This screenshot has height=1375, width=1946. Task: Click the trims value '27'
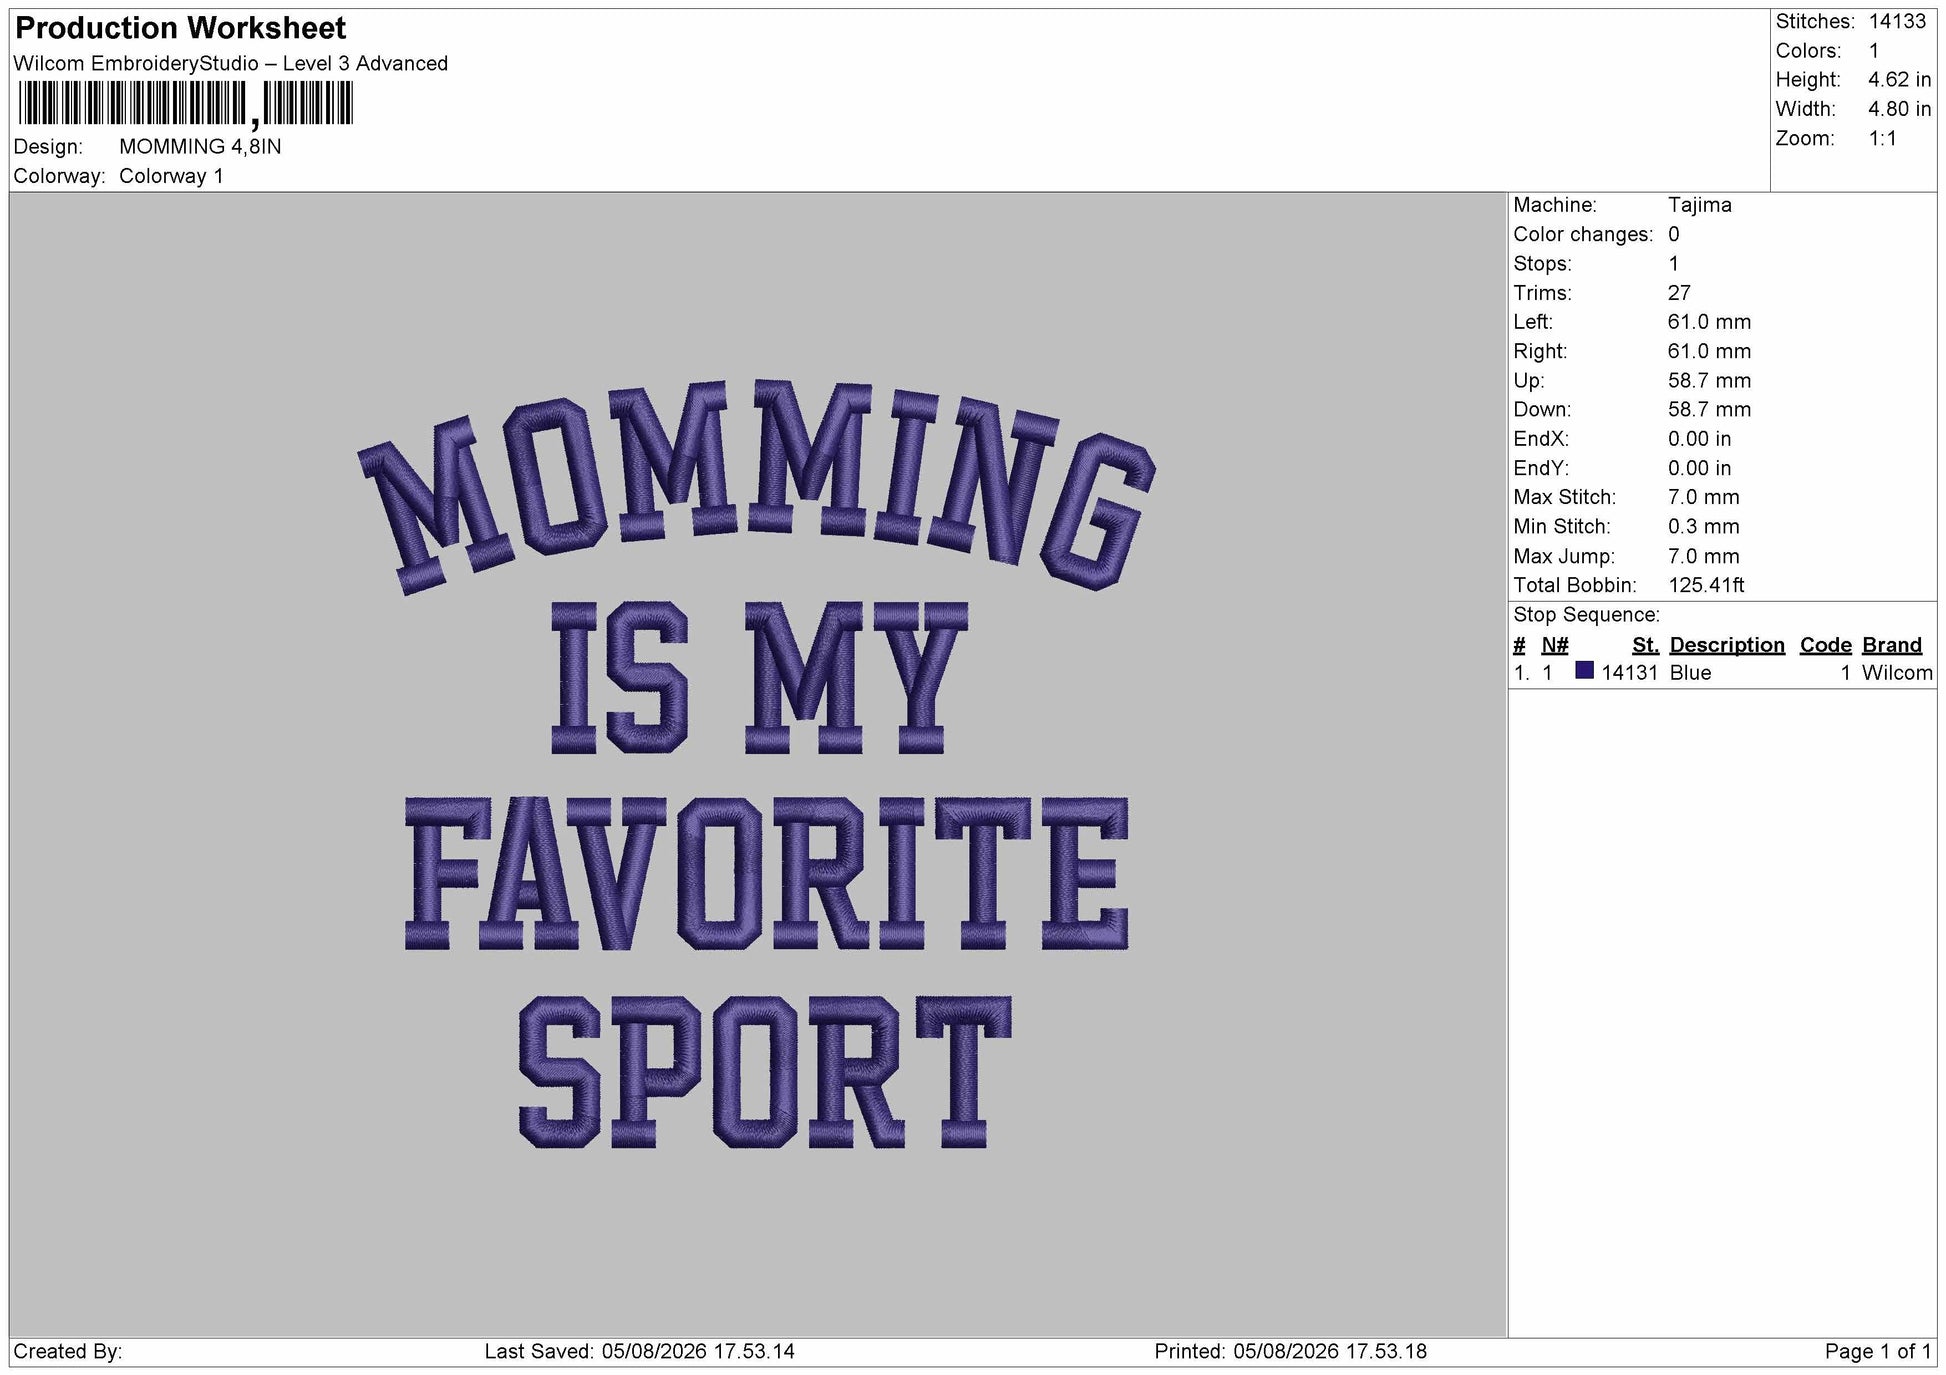pos(1679,293)
